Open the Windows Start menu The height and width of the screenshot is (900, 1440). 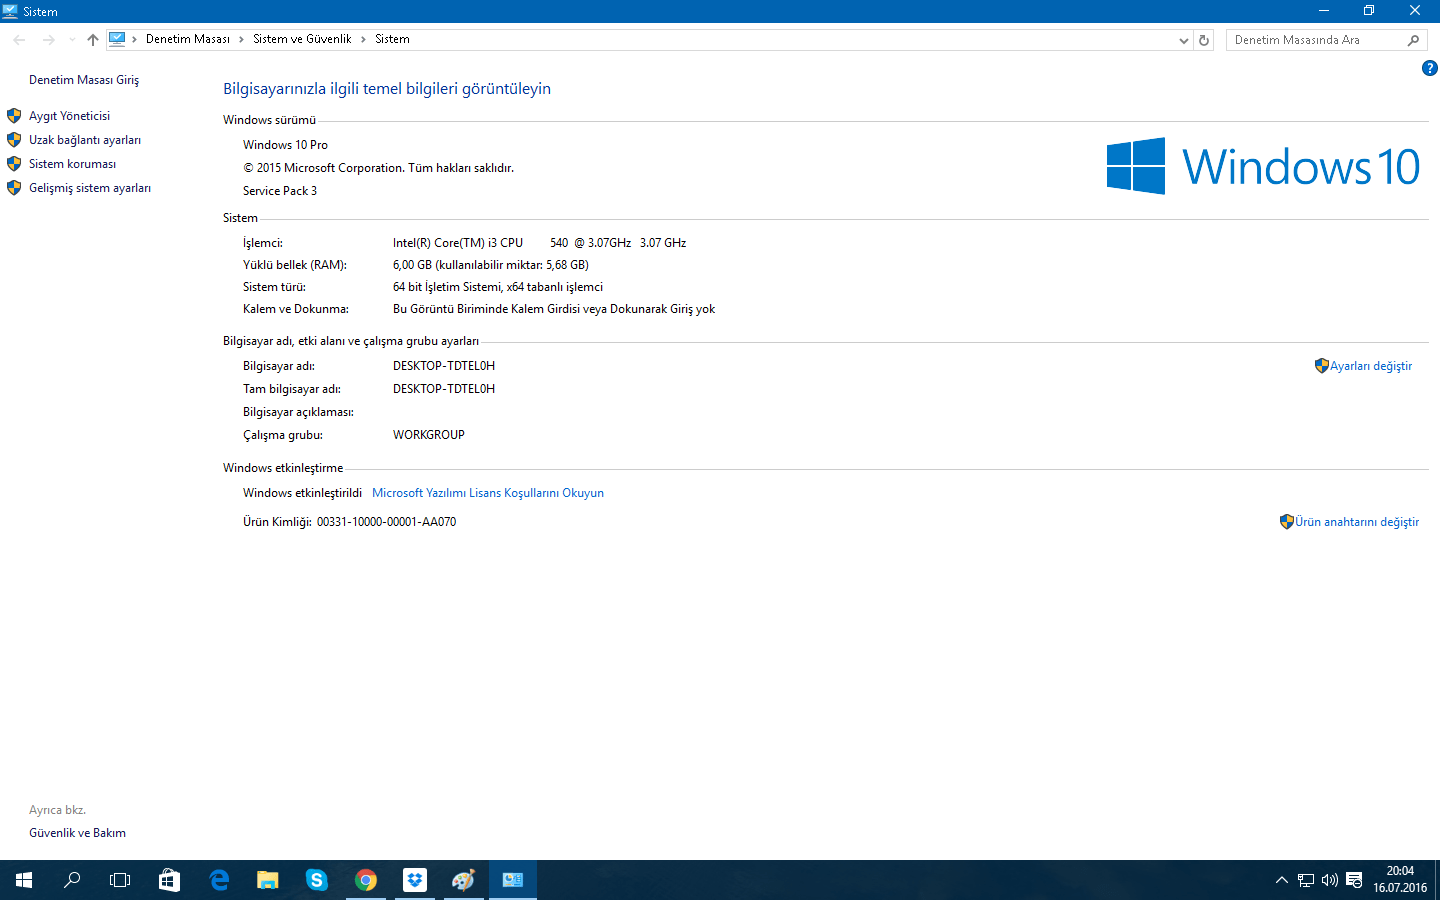[24, 880]
